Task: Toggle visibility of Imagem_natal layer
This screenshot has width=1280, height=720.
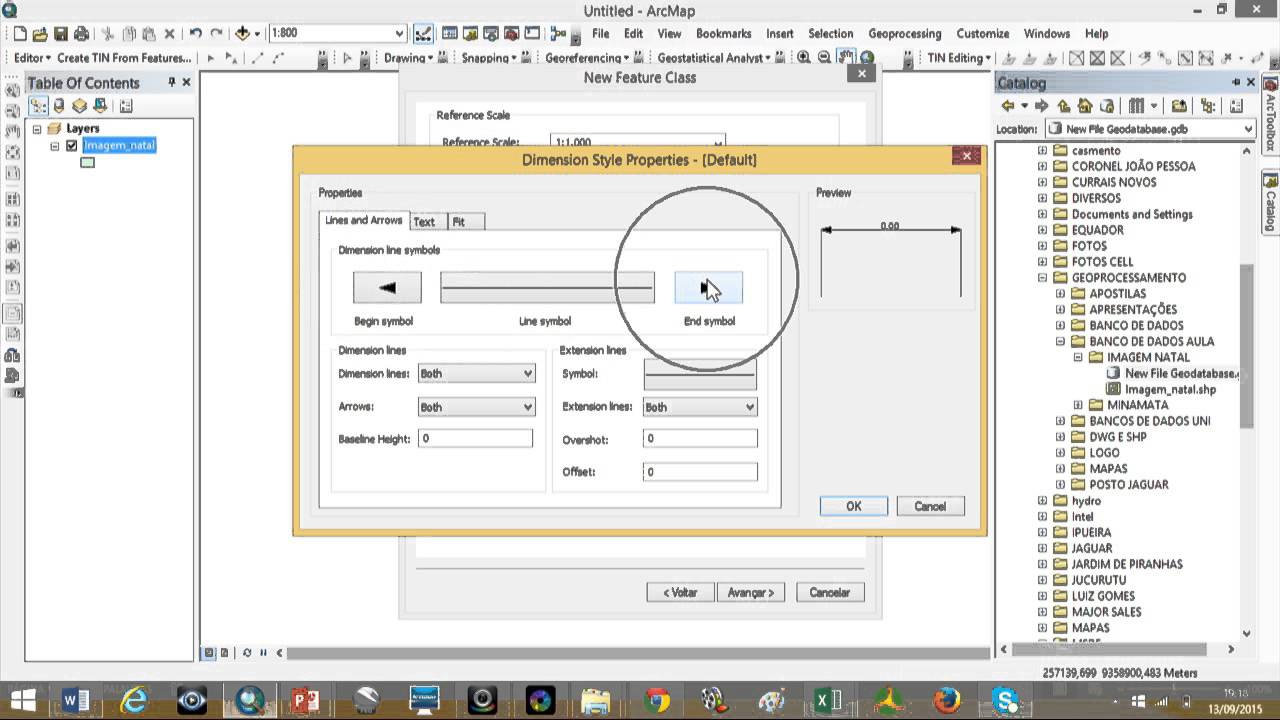Action: (71, 146)
